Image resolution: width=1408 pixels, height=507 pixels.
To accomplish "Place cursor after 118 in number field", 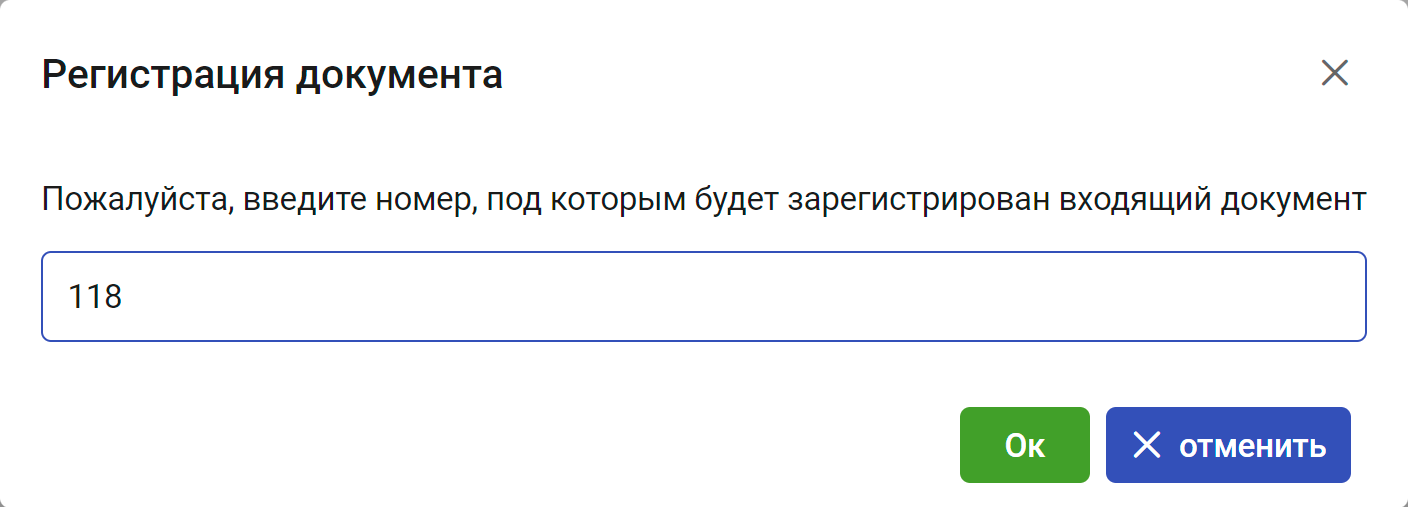I will [126, 297].
